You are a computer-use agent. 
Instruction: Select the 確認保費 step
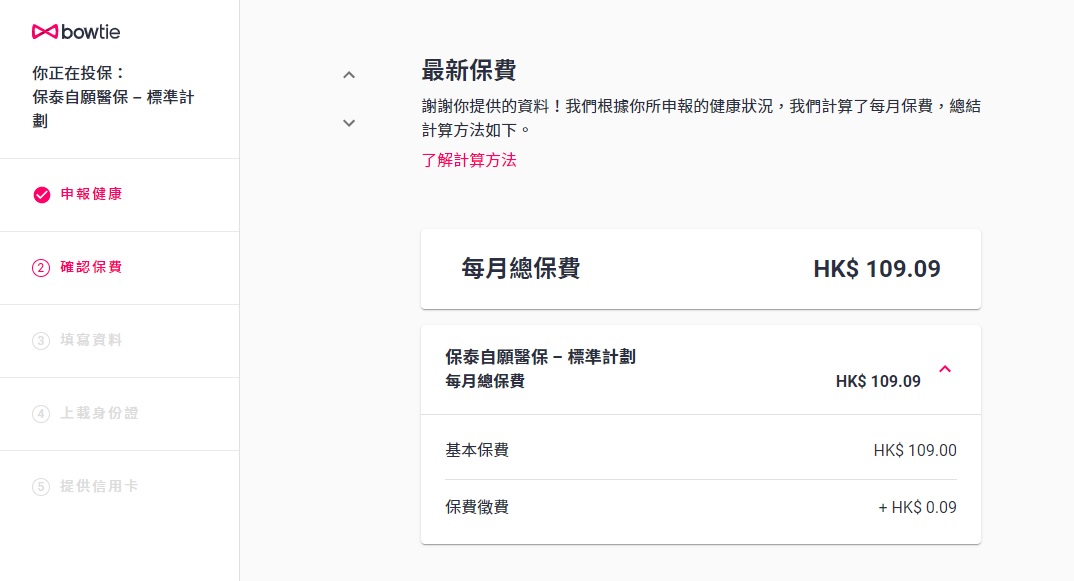coord(91,267)
